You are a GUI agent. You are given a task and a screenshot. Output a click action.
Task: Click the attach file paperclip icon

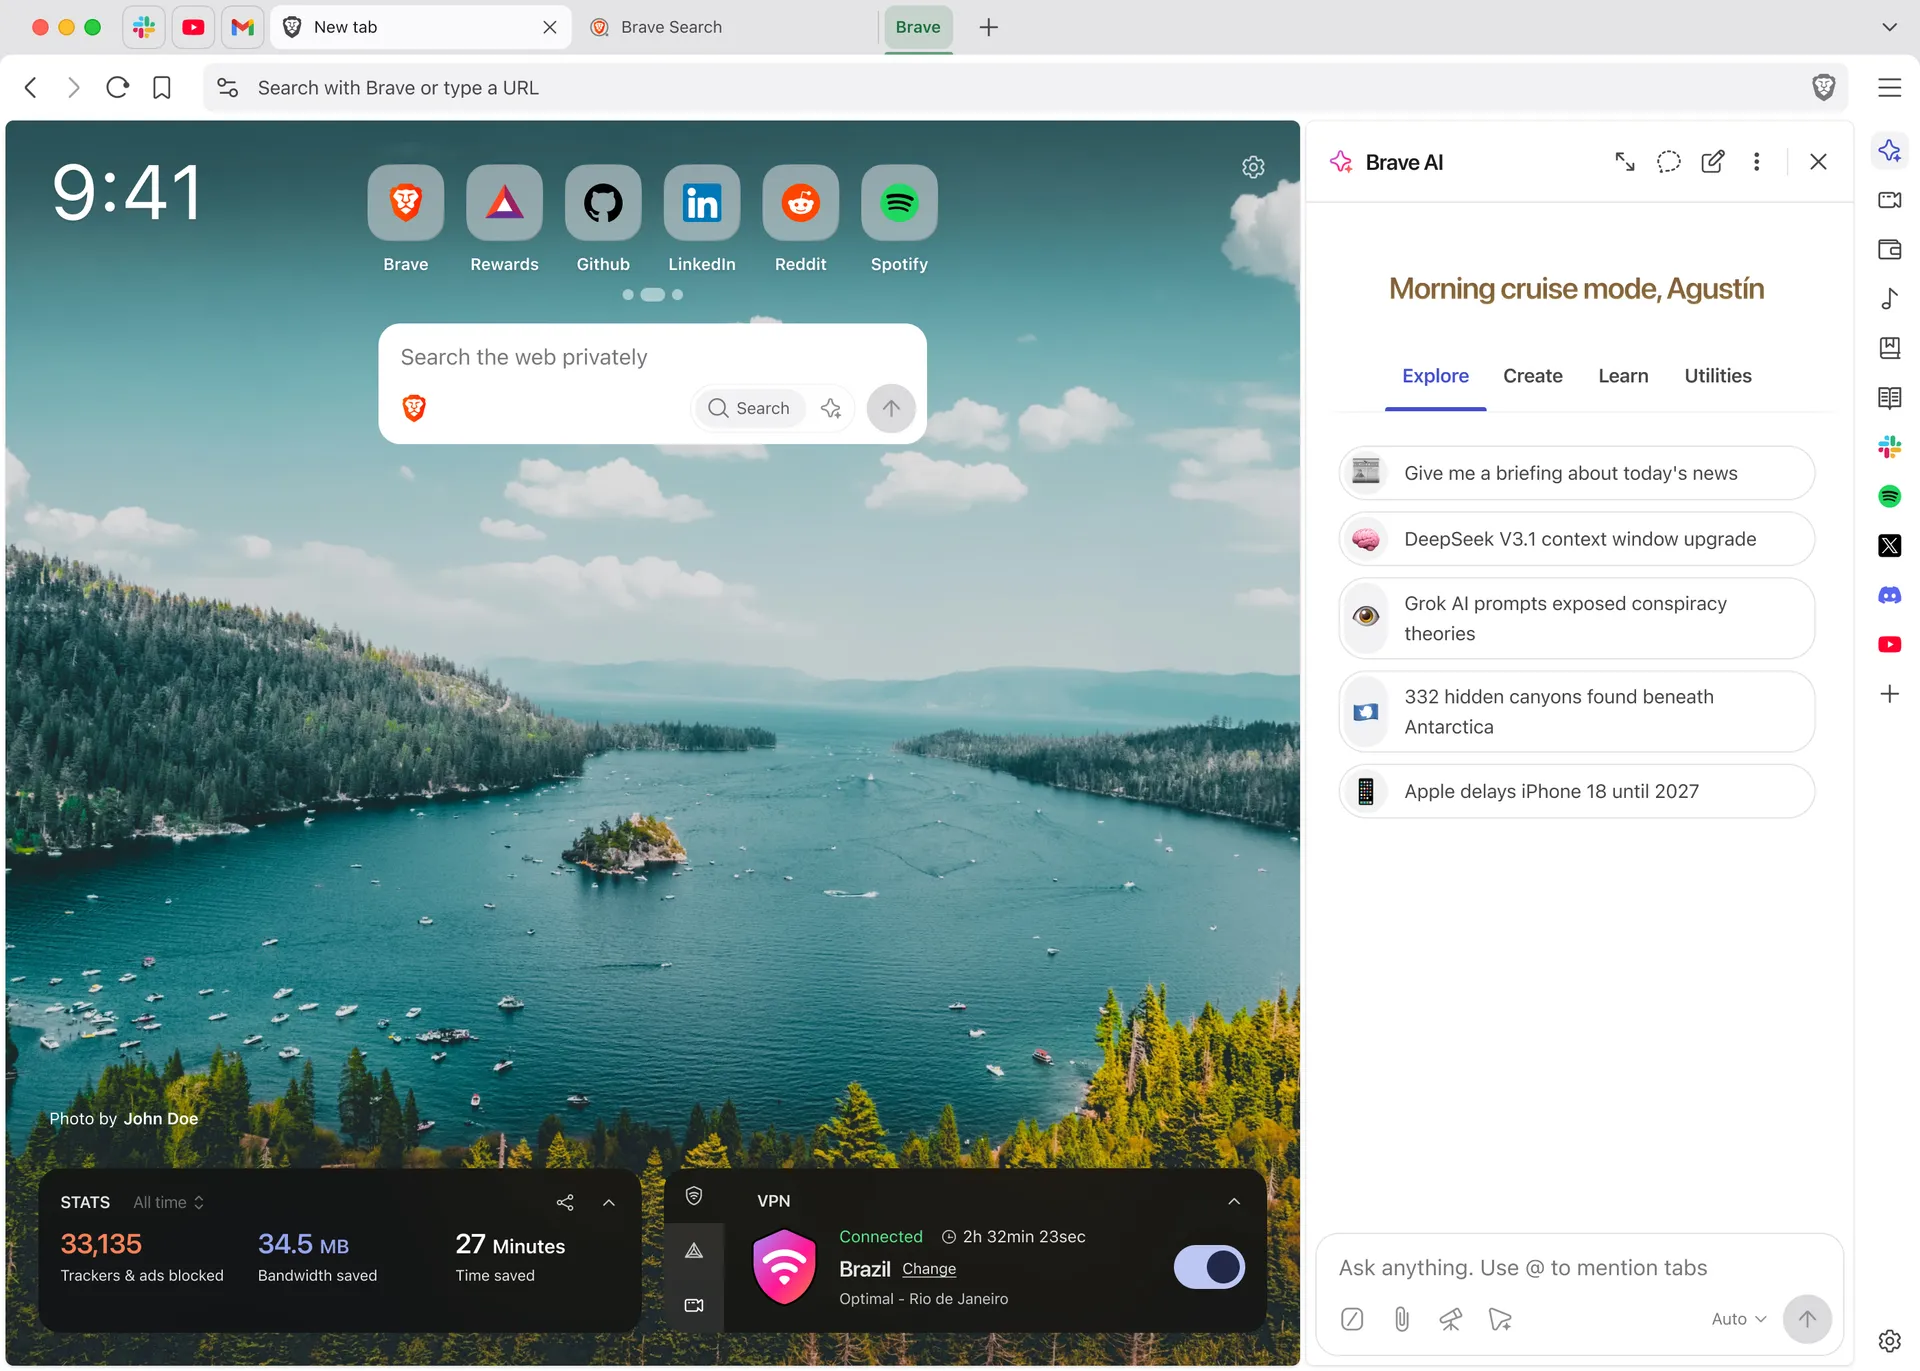click(x=1401, y=1319)
